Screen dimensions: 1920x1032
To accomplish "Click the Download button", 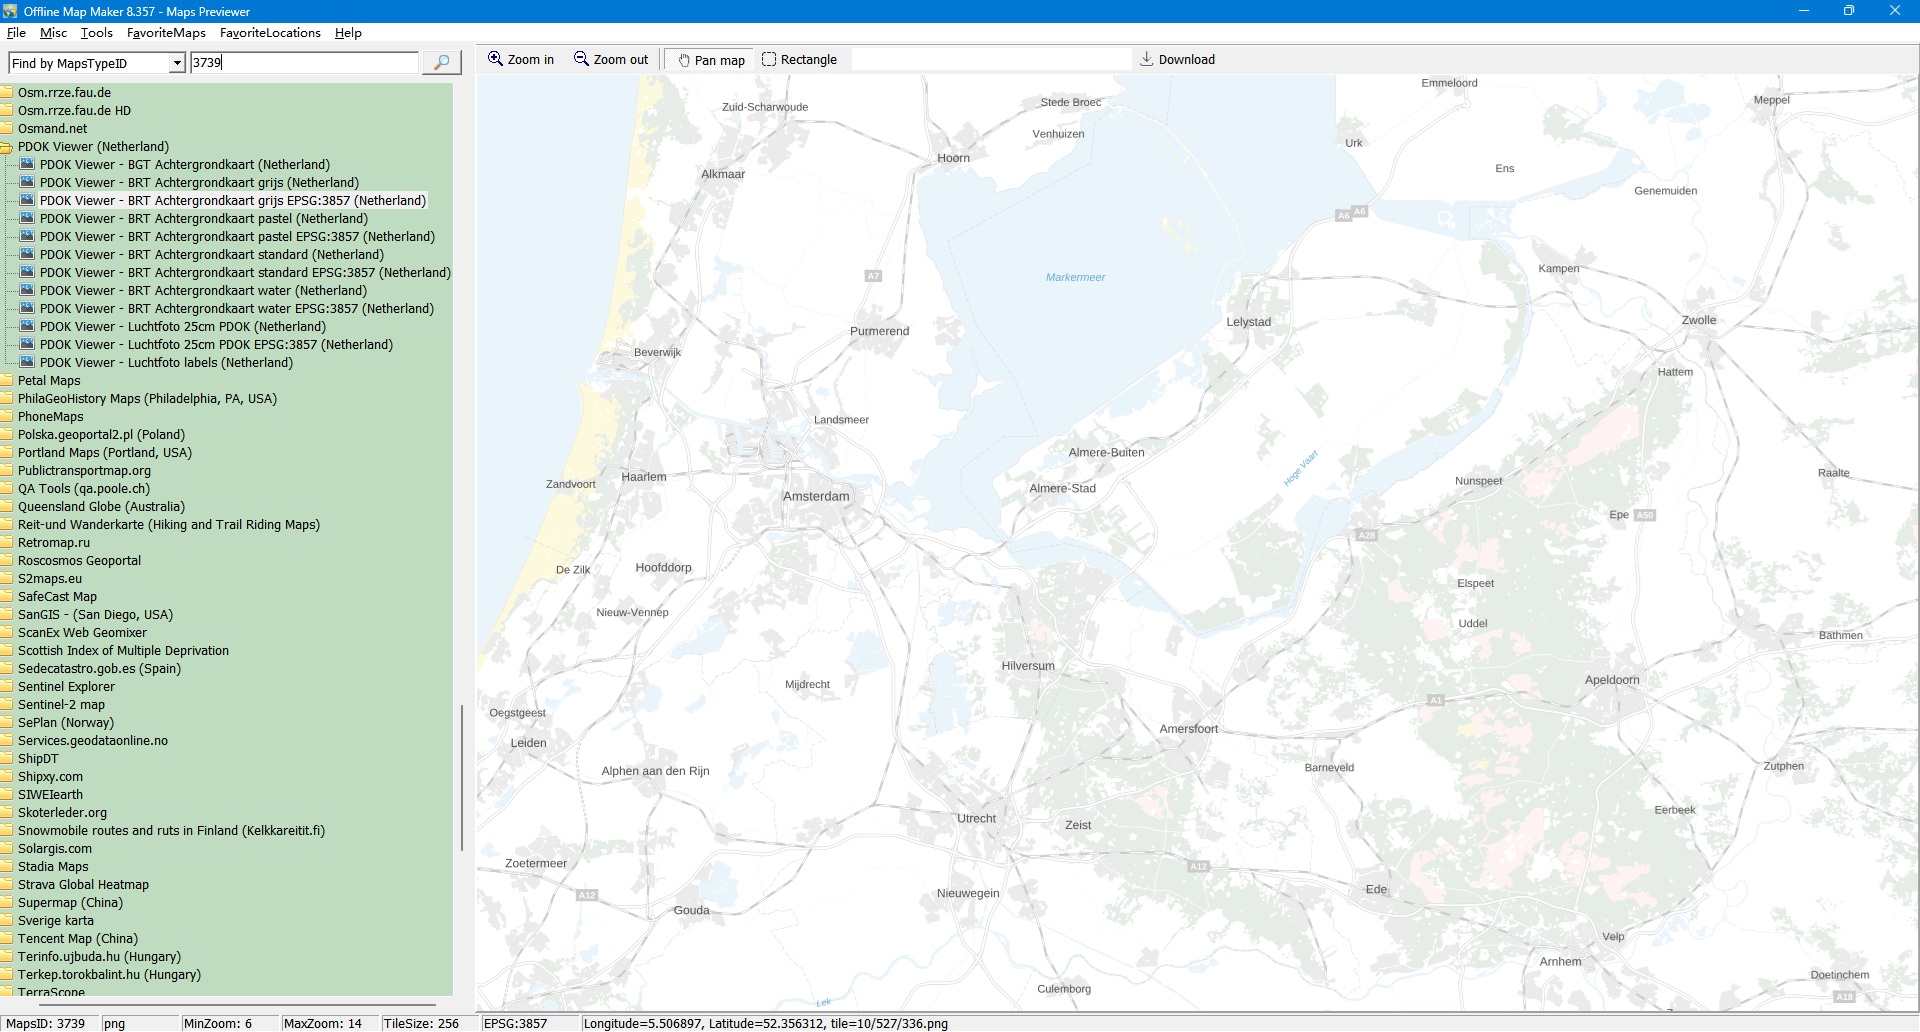I will tap(1177, 60).
